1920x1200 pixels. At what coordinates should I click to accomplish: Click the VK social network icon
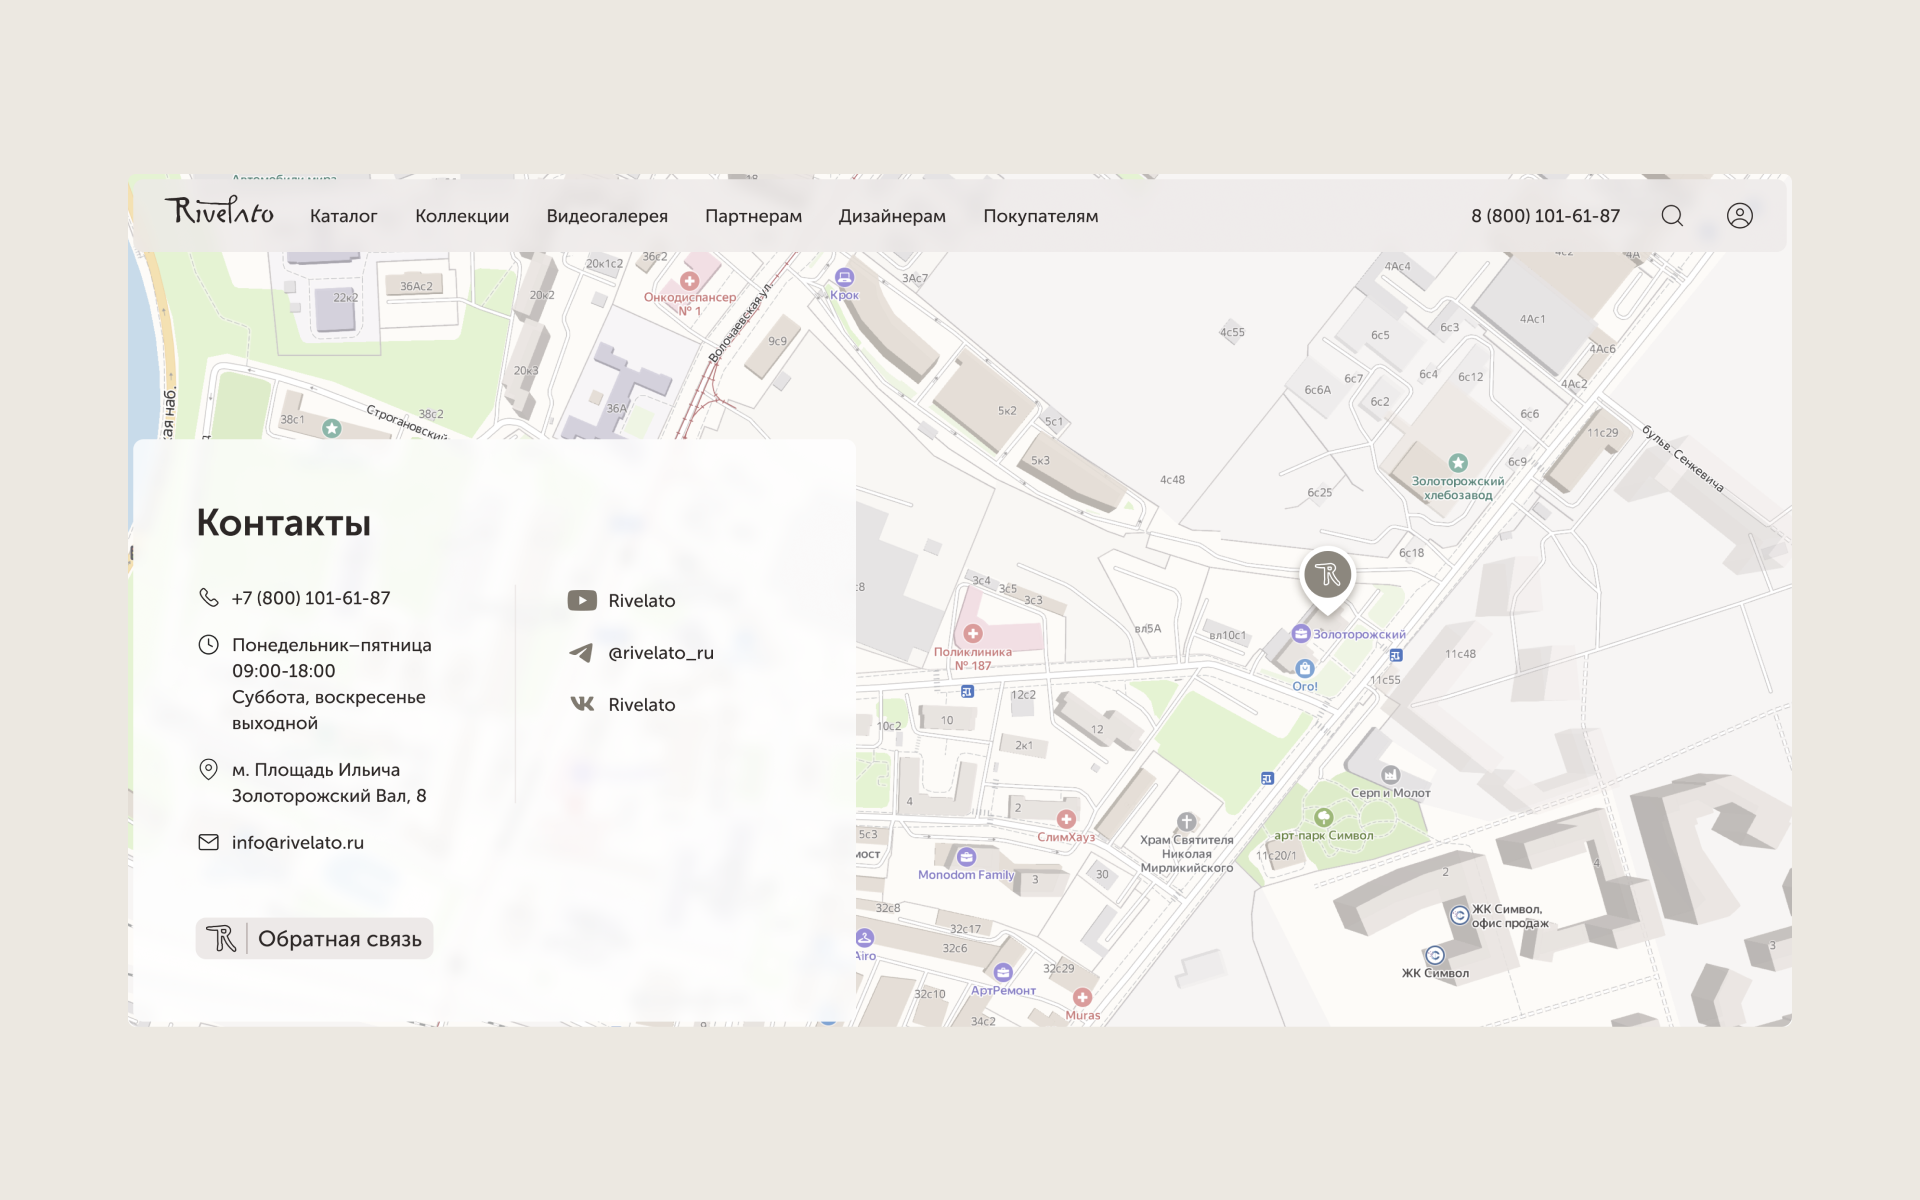(x=582, y=704)
